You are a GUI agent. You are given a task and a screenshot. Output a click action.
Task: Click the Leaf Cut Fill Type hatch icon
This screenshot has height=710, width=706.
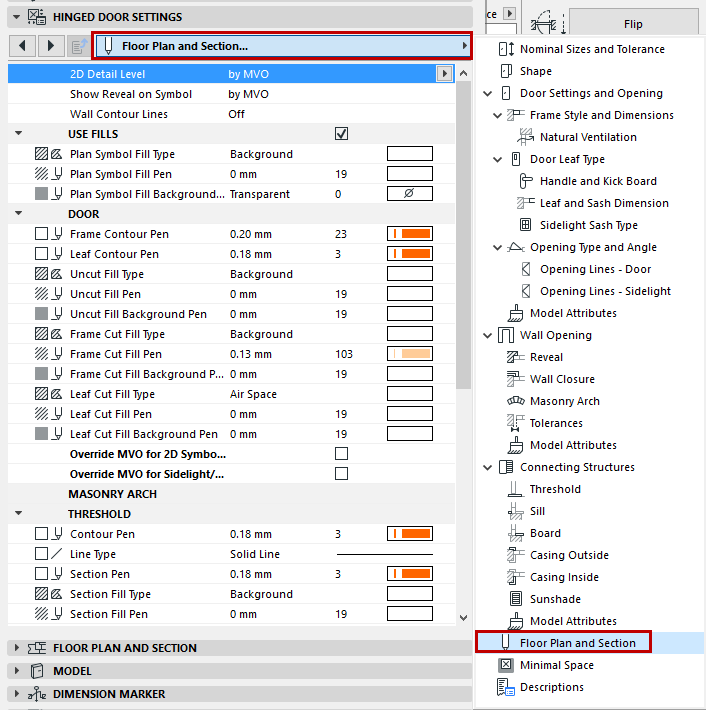41,394
